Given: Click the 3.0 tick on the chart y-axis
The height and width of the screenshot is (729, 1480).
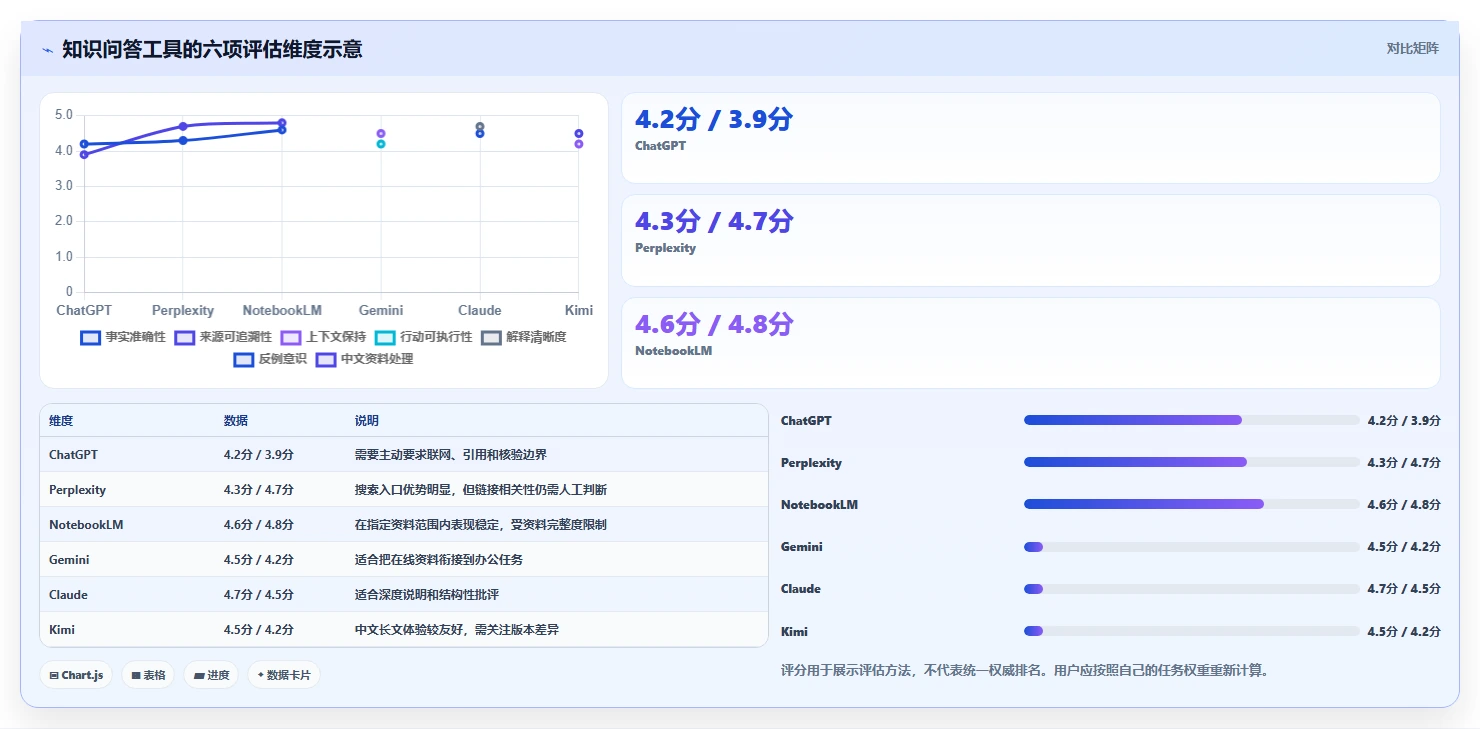Looking at the screenshot, I should [64, 186].
